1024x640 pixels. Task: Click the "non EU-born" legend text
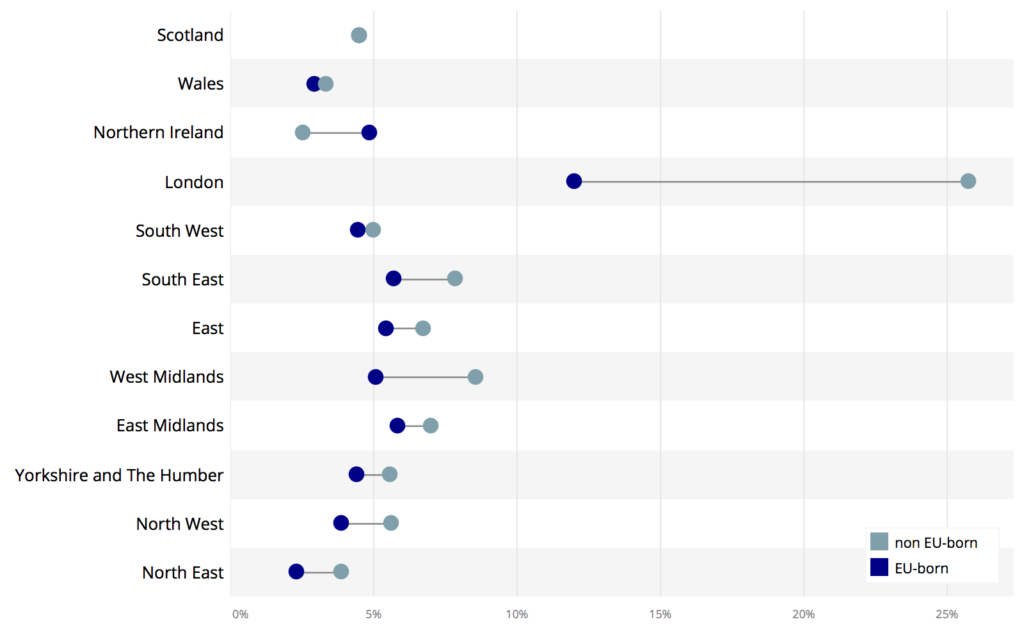click(935, 543)
